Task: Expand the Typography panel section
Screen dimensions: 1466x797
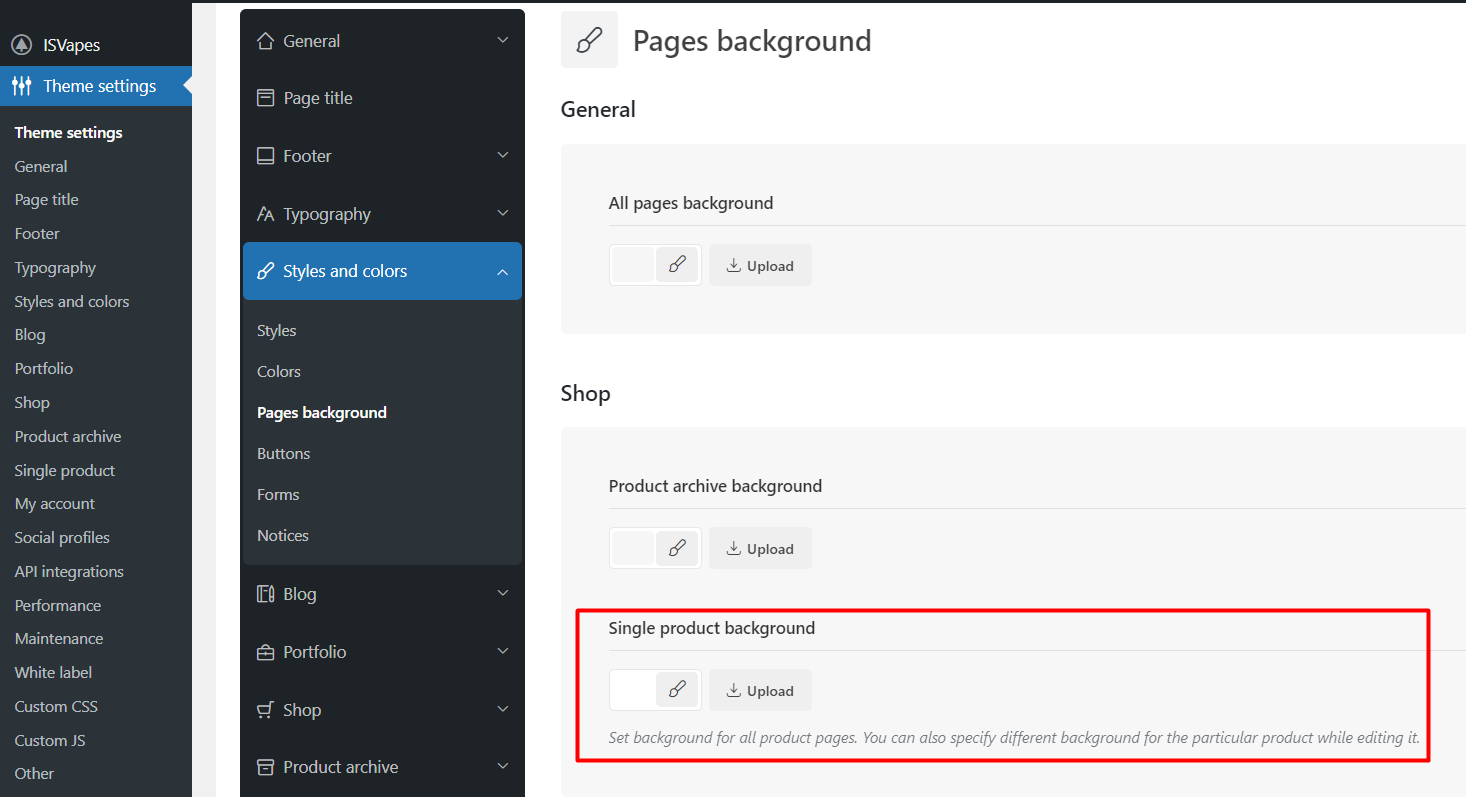Action: [503, 214]
